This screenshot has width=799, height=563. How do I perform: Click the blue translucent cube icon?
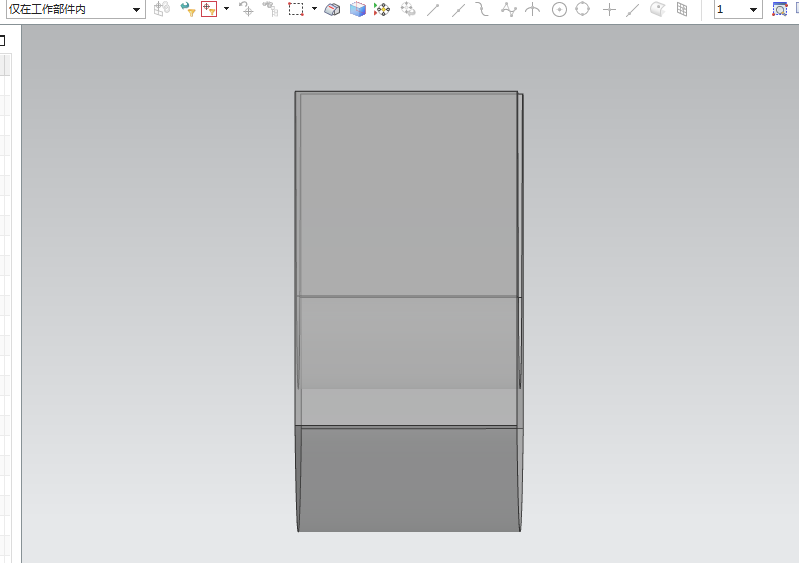(x=358, y=9)
